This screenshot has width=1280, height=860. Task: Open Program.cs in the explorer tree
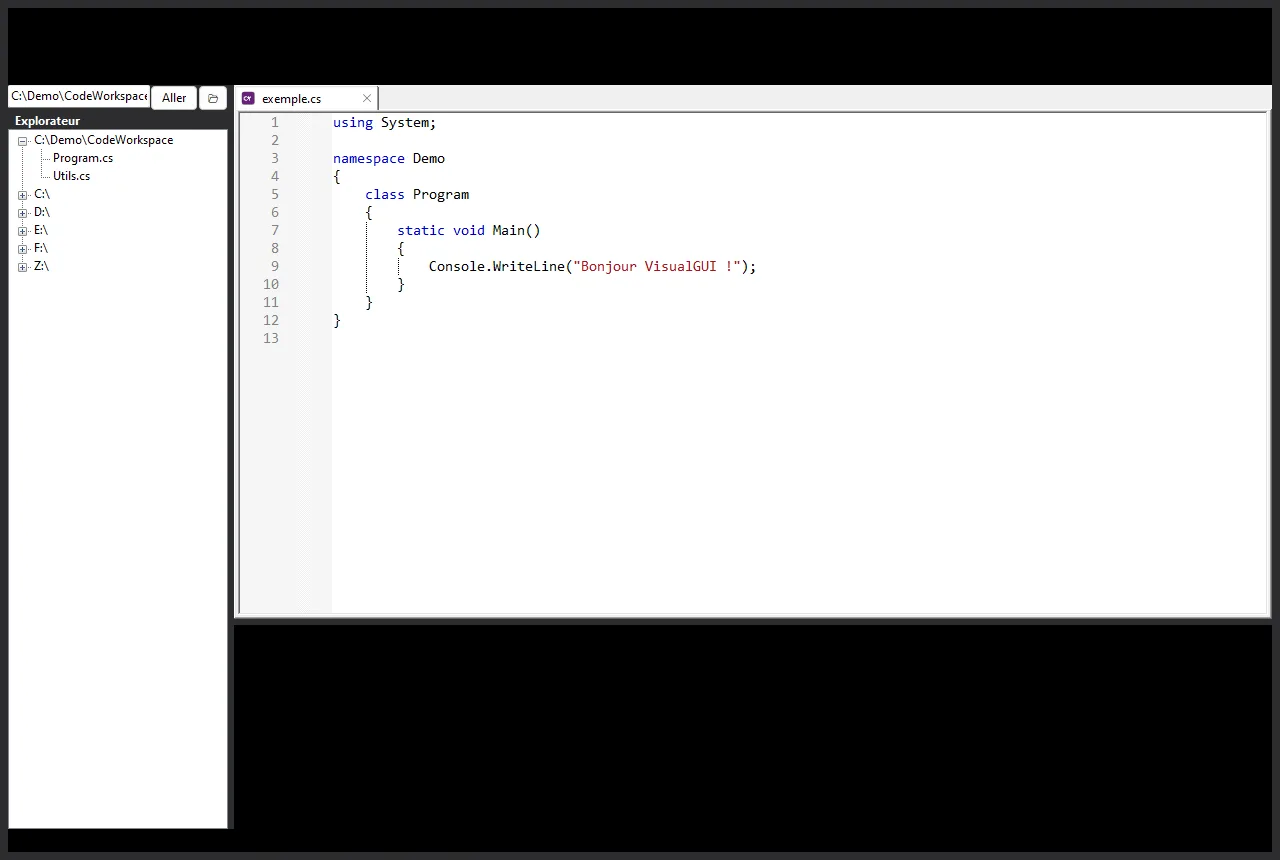pyautogui.click(x=83, y=158)
